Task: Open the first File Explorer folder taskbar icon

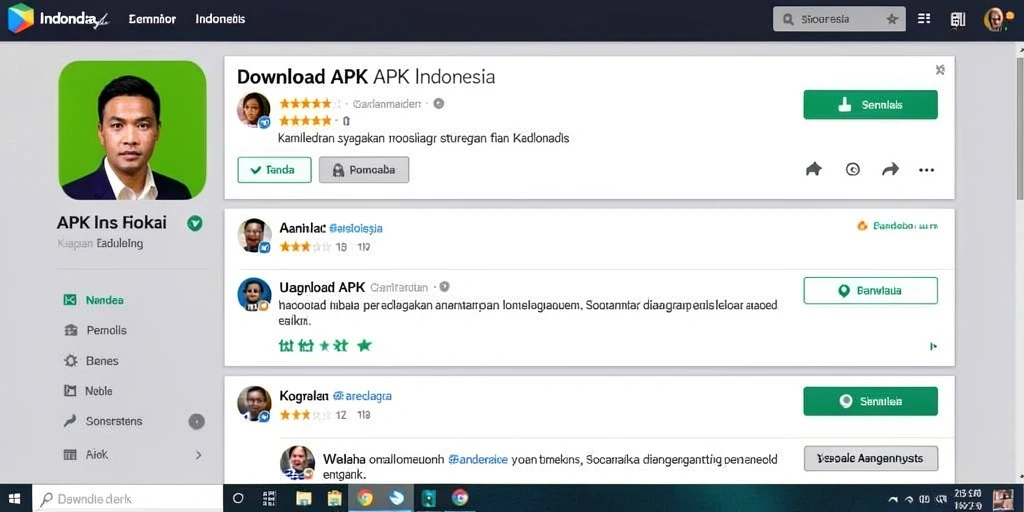Action: click(x=304, y=498)
